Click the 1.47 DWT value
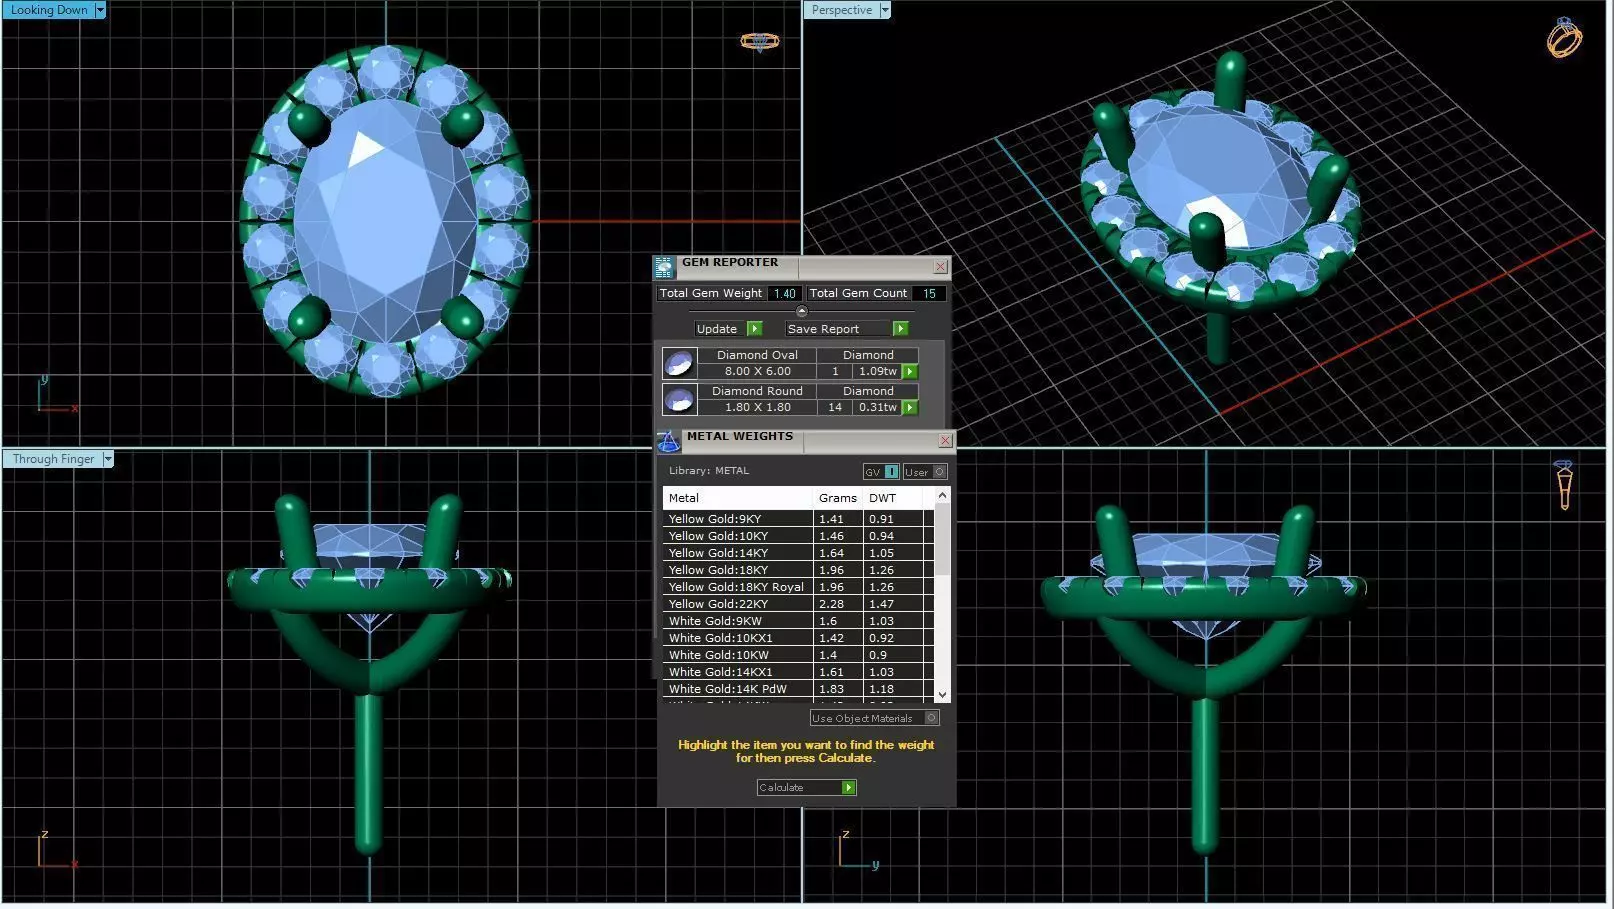1614x909 pixels. pyautogui.click(x=881, y=604)
